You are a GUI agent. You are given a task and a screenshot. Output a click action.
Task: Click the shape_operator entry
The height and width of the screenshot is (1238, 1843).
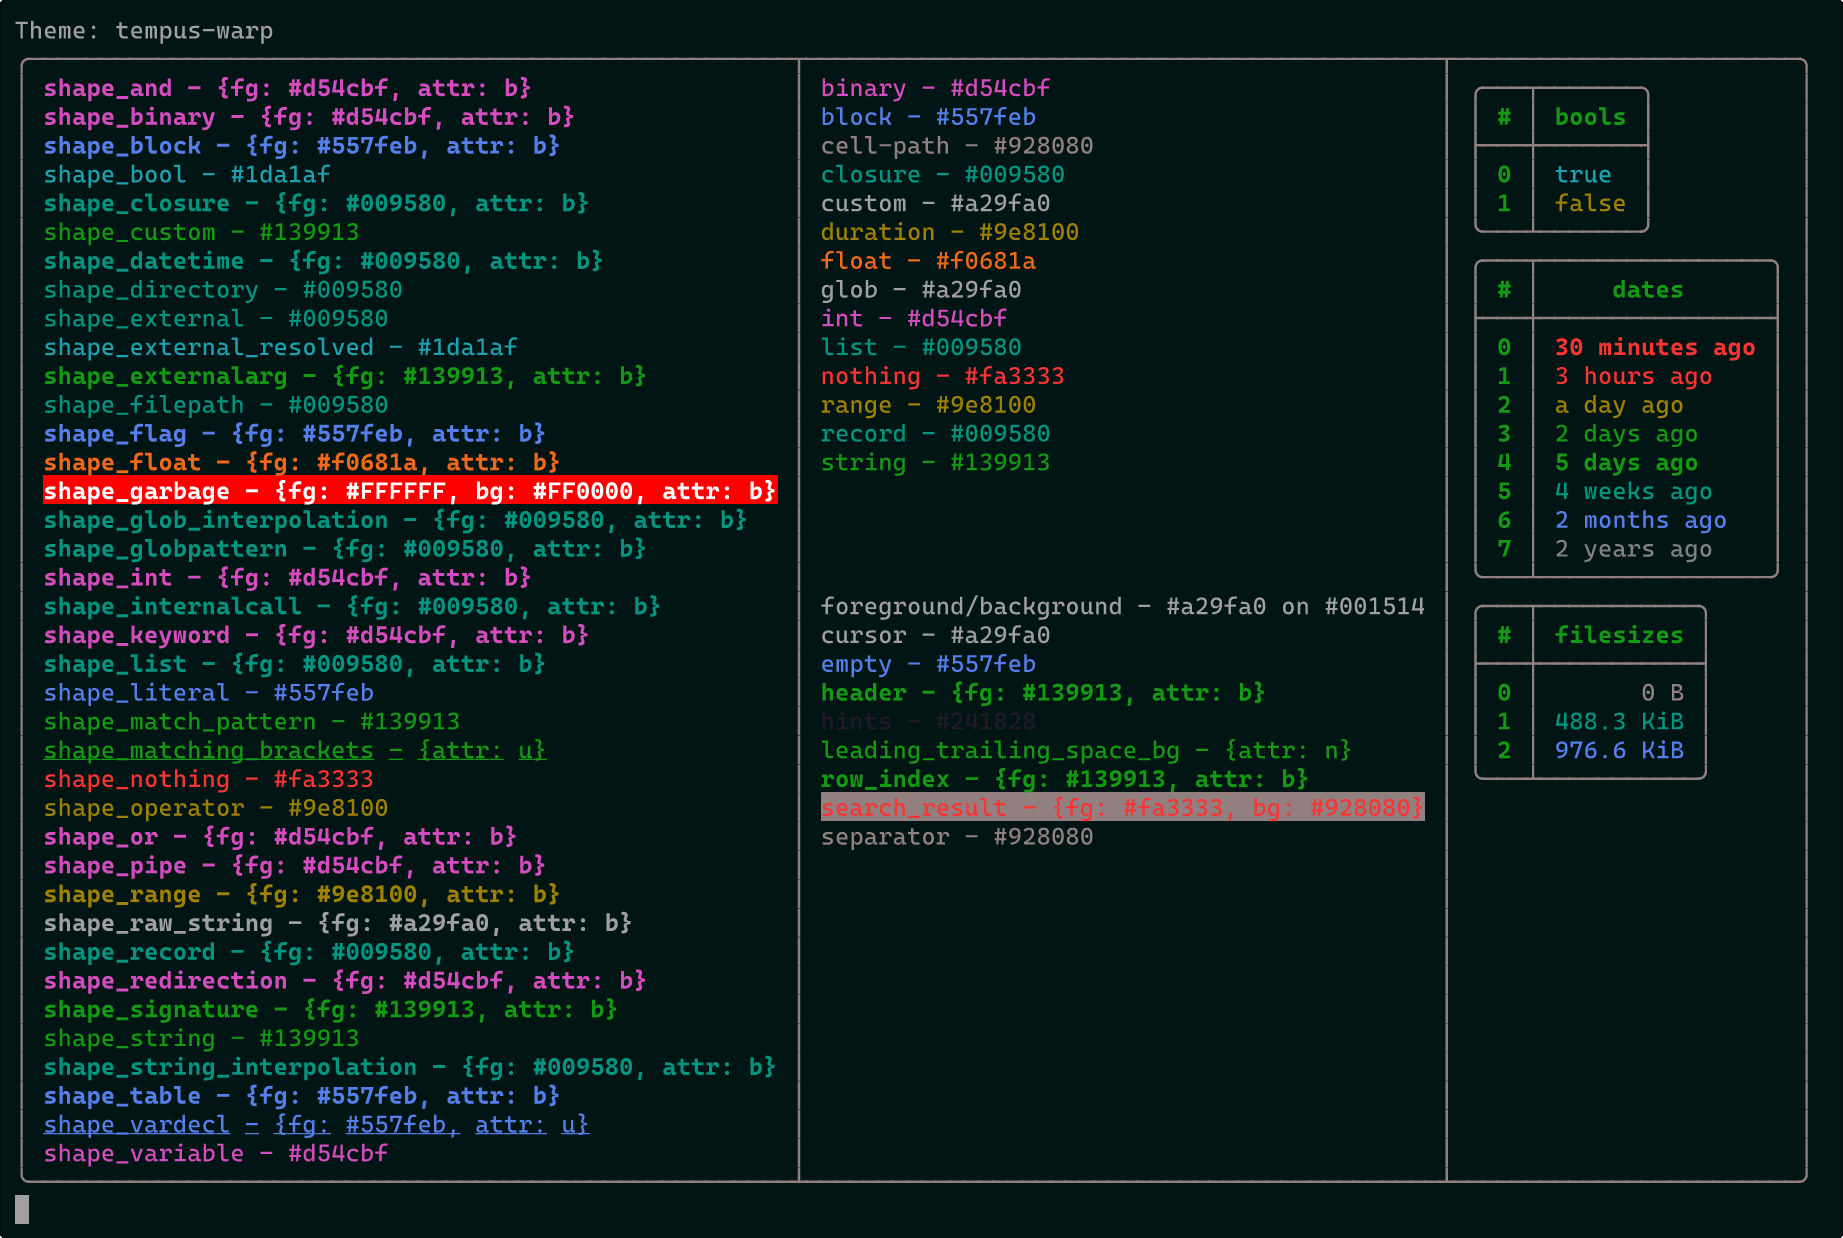[x=216, y=808]
